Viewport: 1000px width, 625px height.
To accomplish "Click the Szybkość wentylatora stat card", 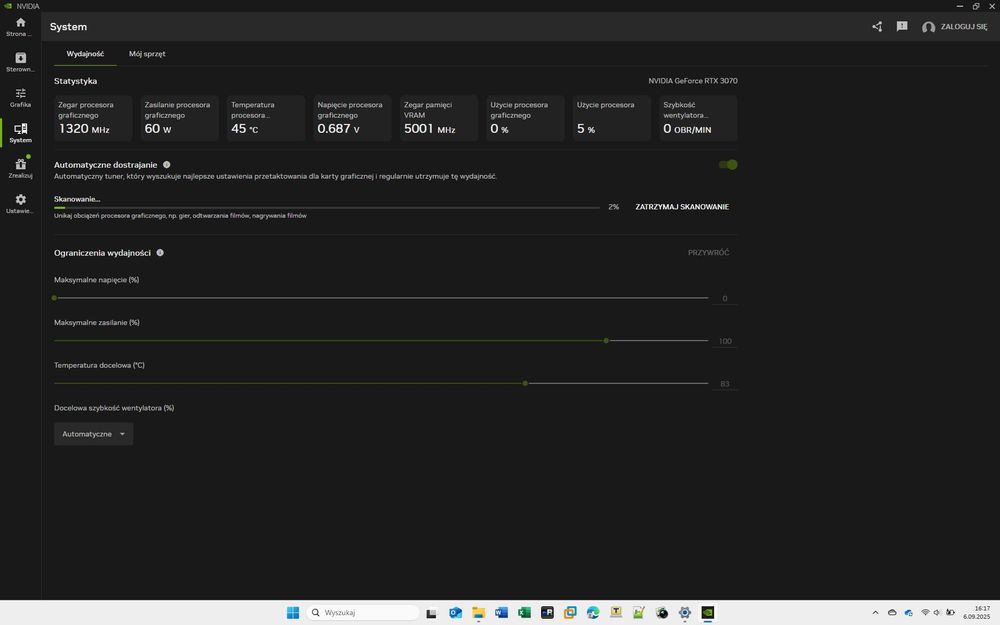I will (698, 118).
